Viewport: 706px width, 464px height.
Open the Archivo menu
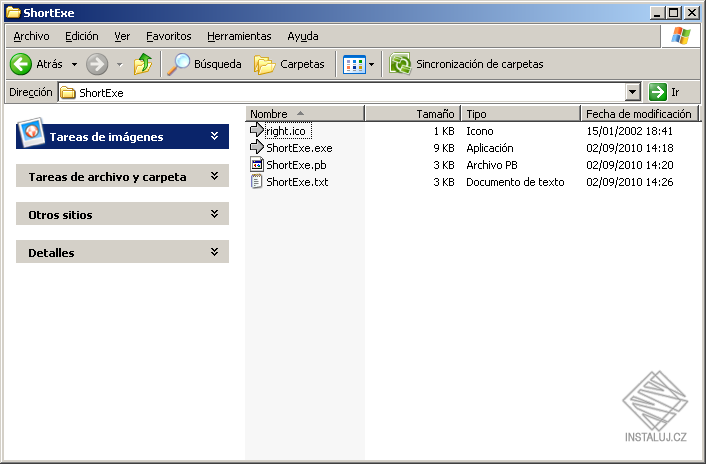pyautogui.click(x=31, y=36)
